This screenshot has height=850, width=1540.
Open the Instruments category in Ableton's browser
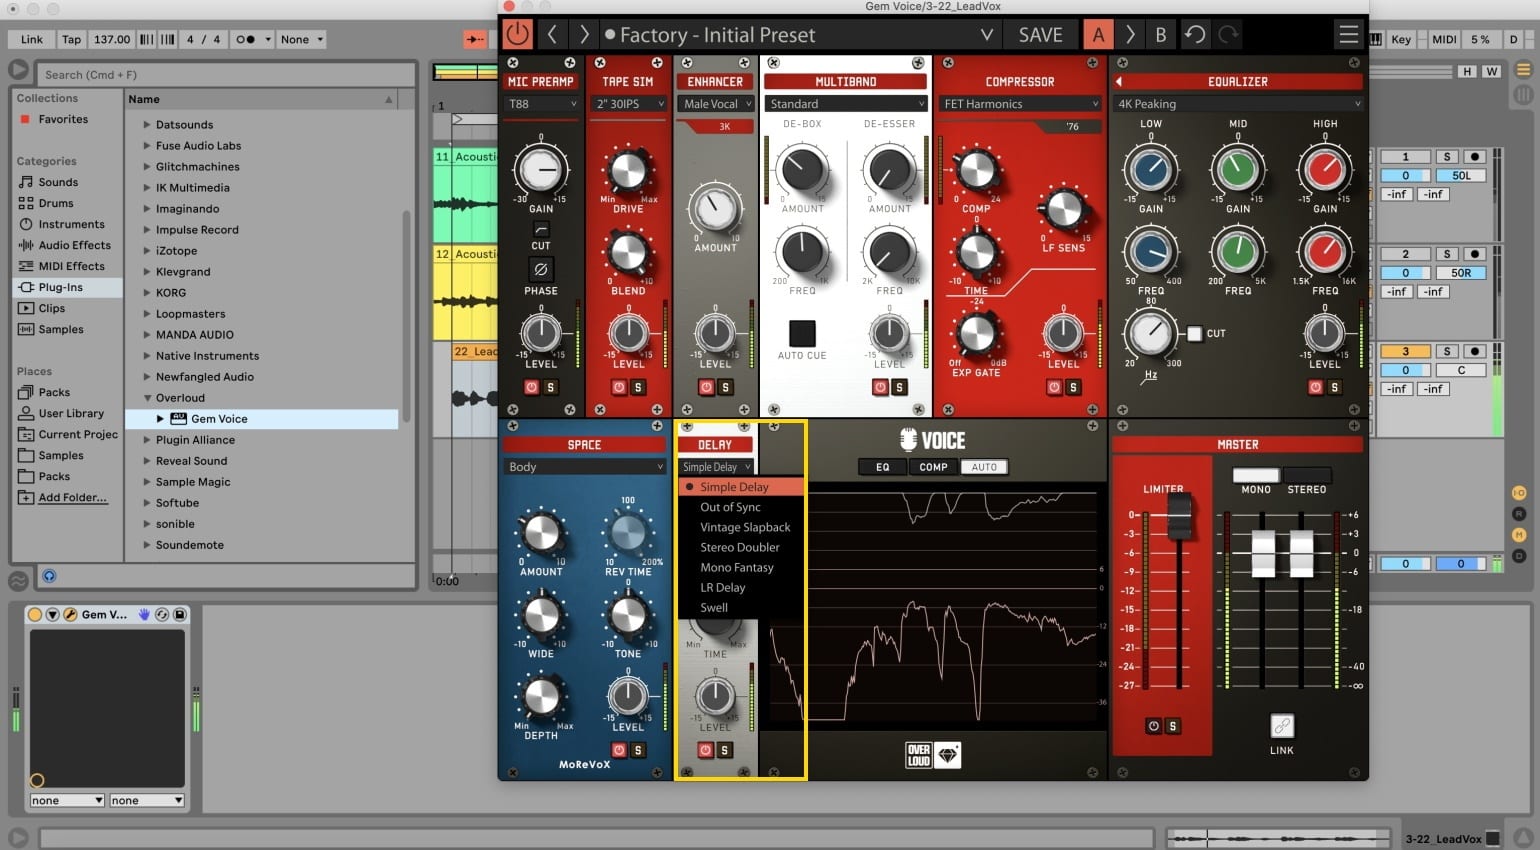[71, 224]
